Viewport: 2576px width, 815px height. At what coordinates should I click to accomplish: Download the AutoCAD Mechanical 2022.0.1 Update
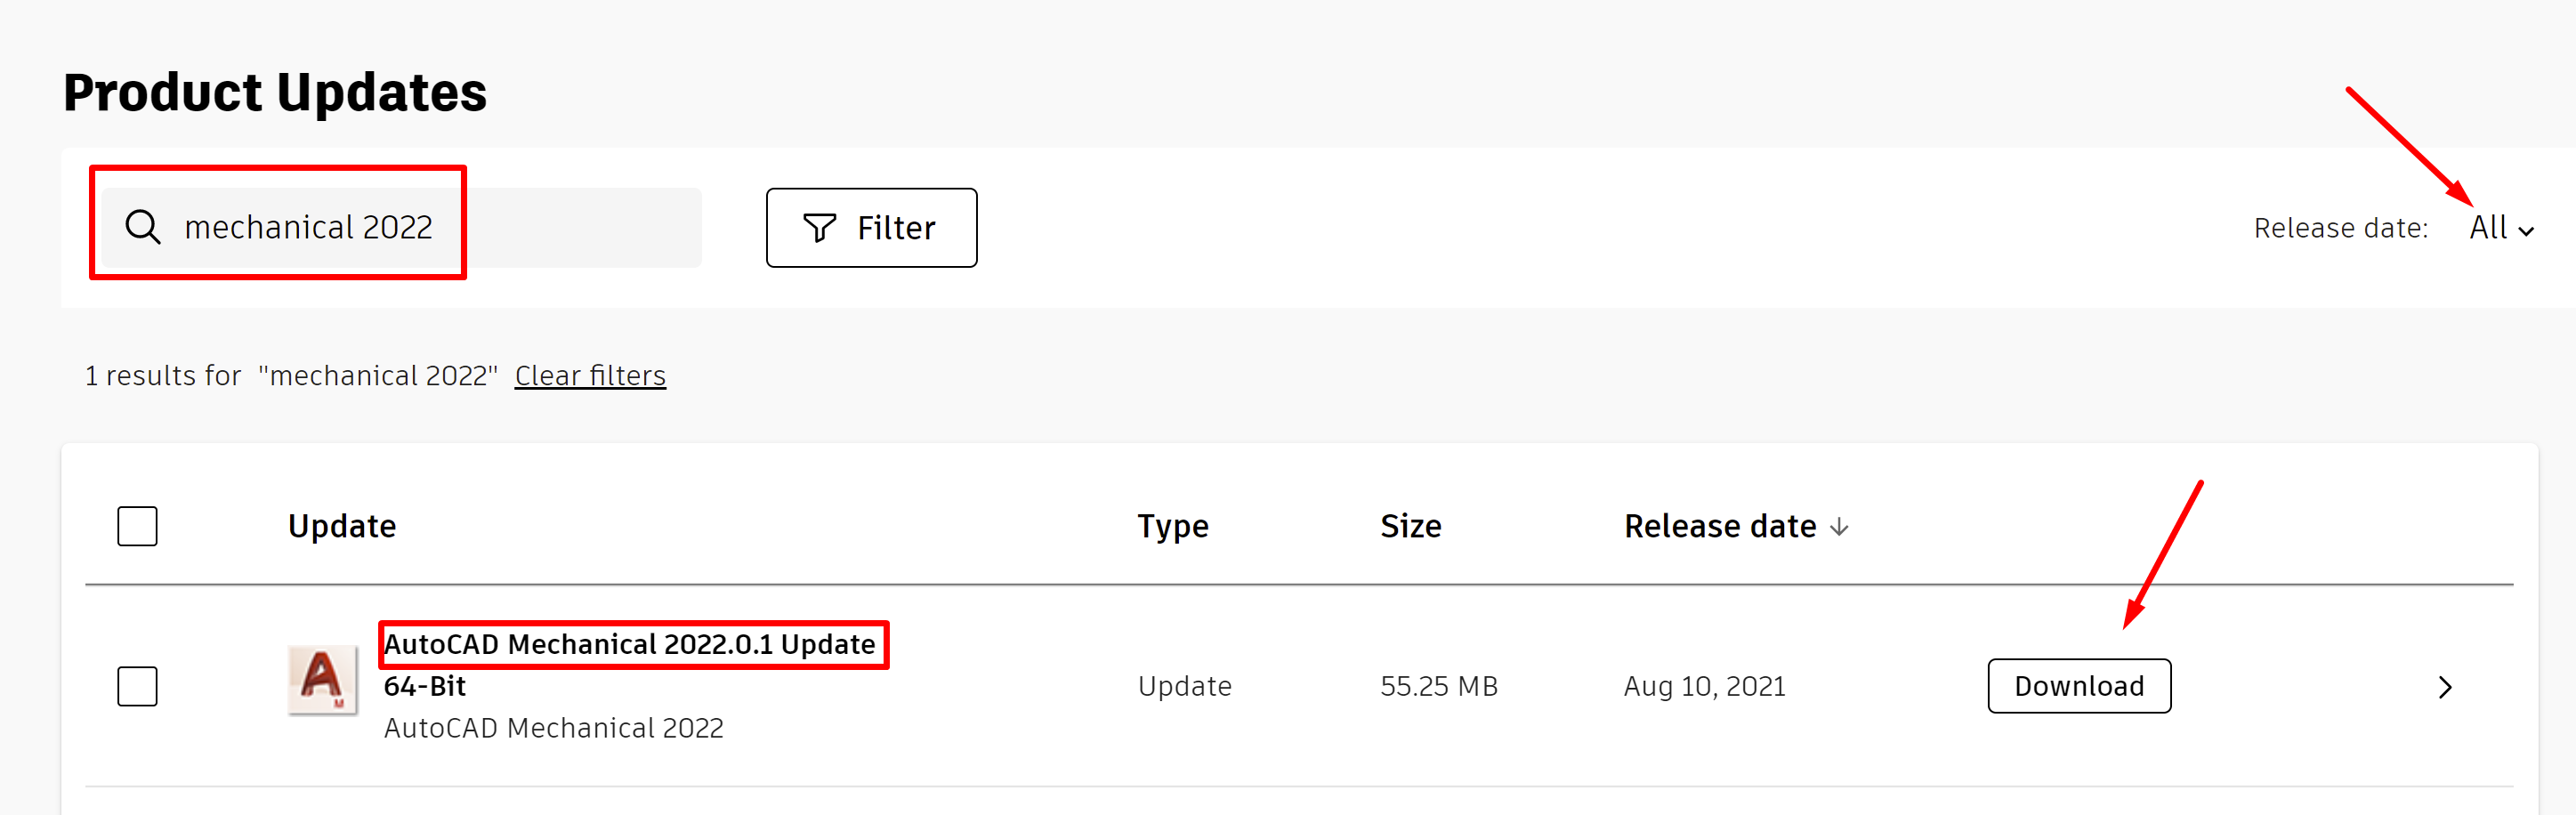(x=2079, y=685)
